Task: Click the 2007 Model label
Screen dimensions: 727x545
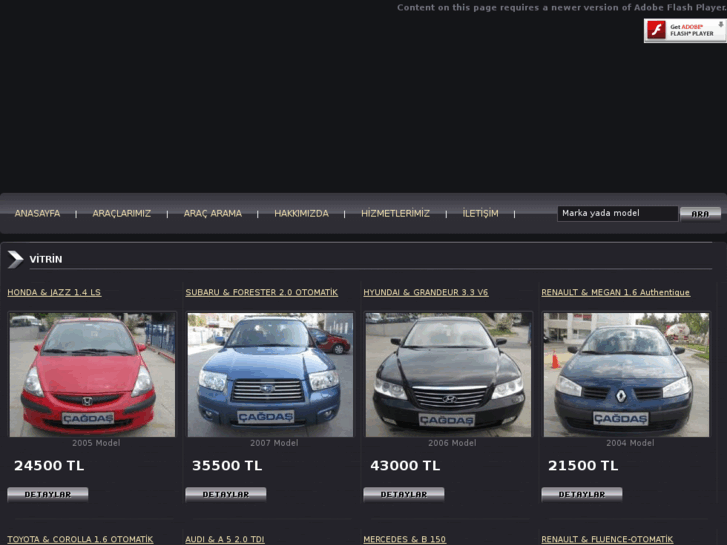Action: 274,443
